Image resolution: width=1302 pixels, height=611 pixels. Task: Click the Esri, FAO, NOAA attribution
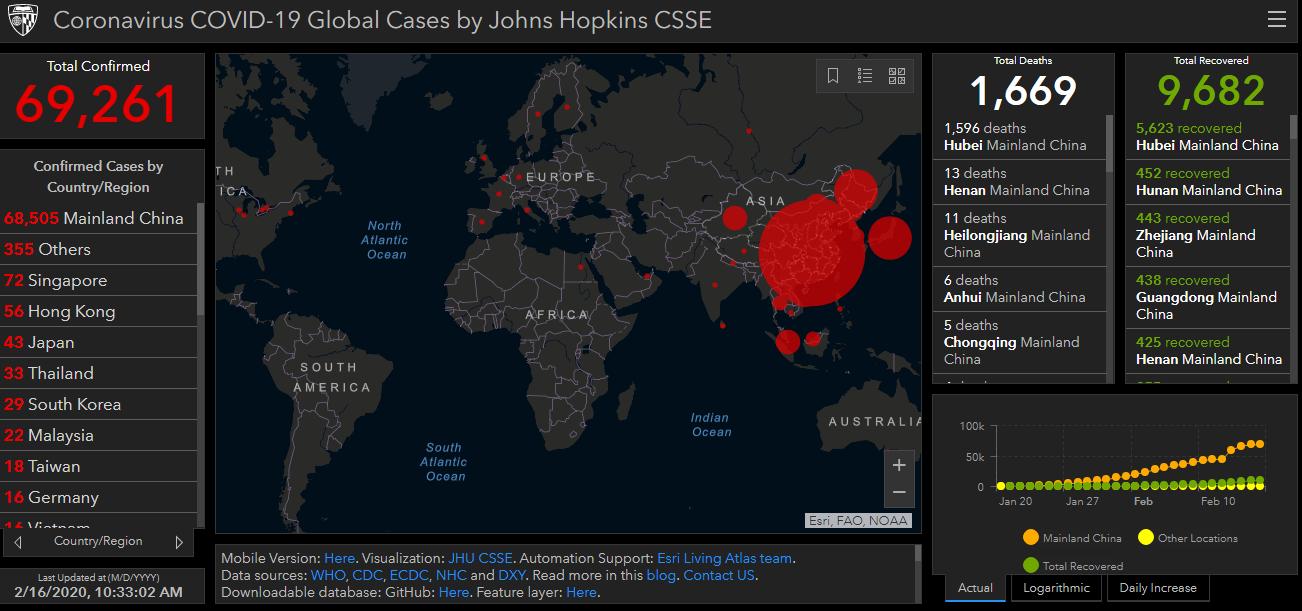[x=858, y=520]
